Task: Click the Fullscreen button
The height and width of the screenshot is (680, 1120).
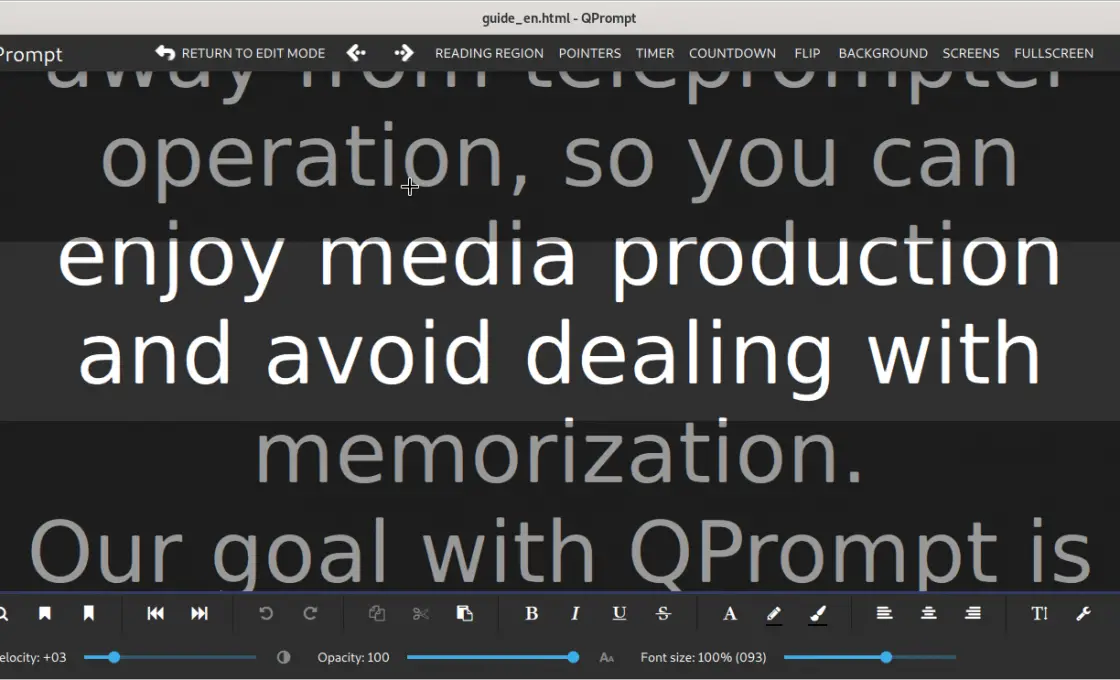Action: tap(1054, 54)
